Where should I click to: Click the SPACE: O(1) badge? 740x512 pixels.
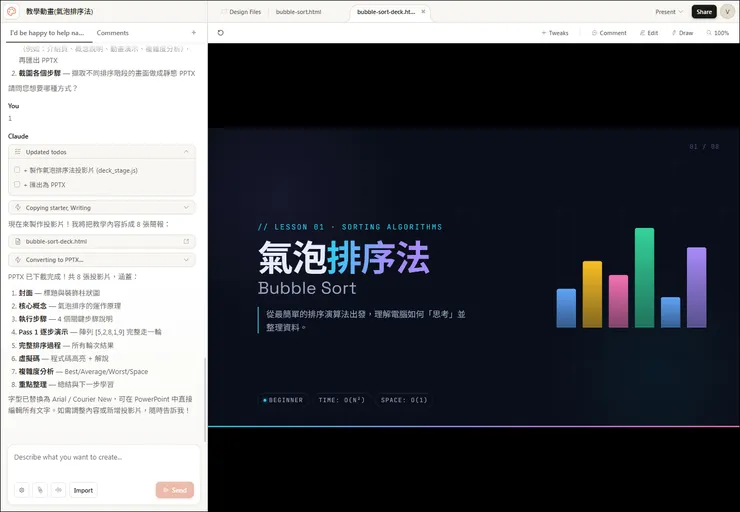[404, 400]
